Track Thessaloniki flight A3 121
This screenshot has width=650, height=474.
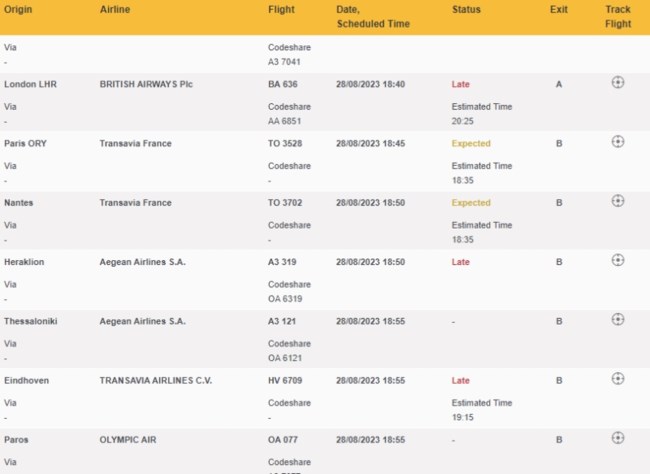[x=618, y=320]
